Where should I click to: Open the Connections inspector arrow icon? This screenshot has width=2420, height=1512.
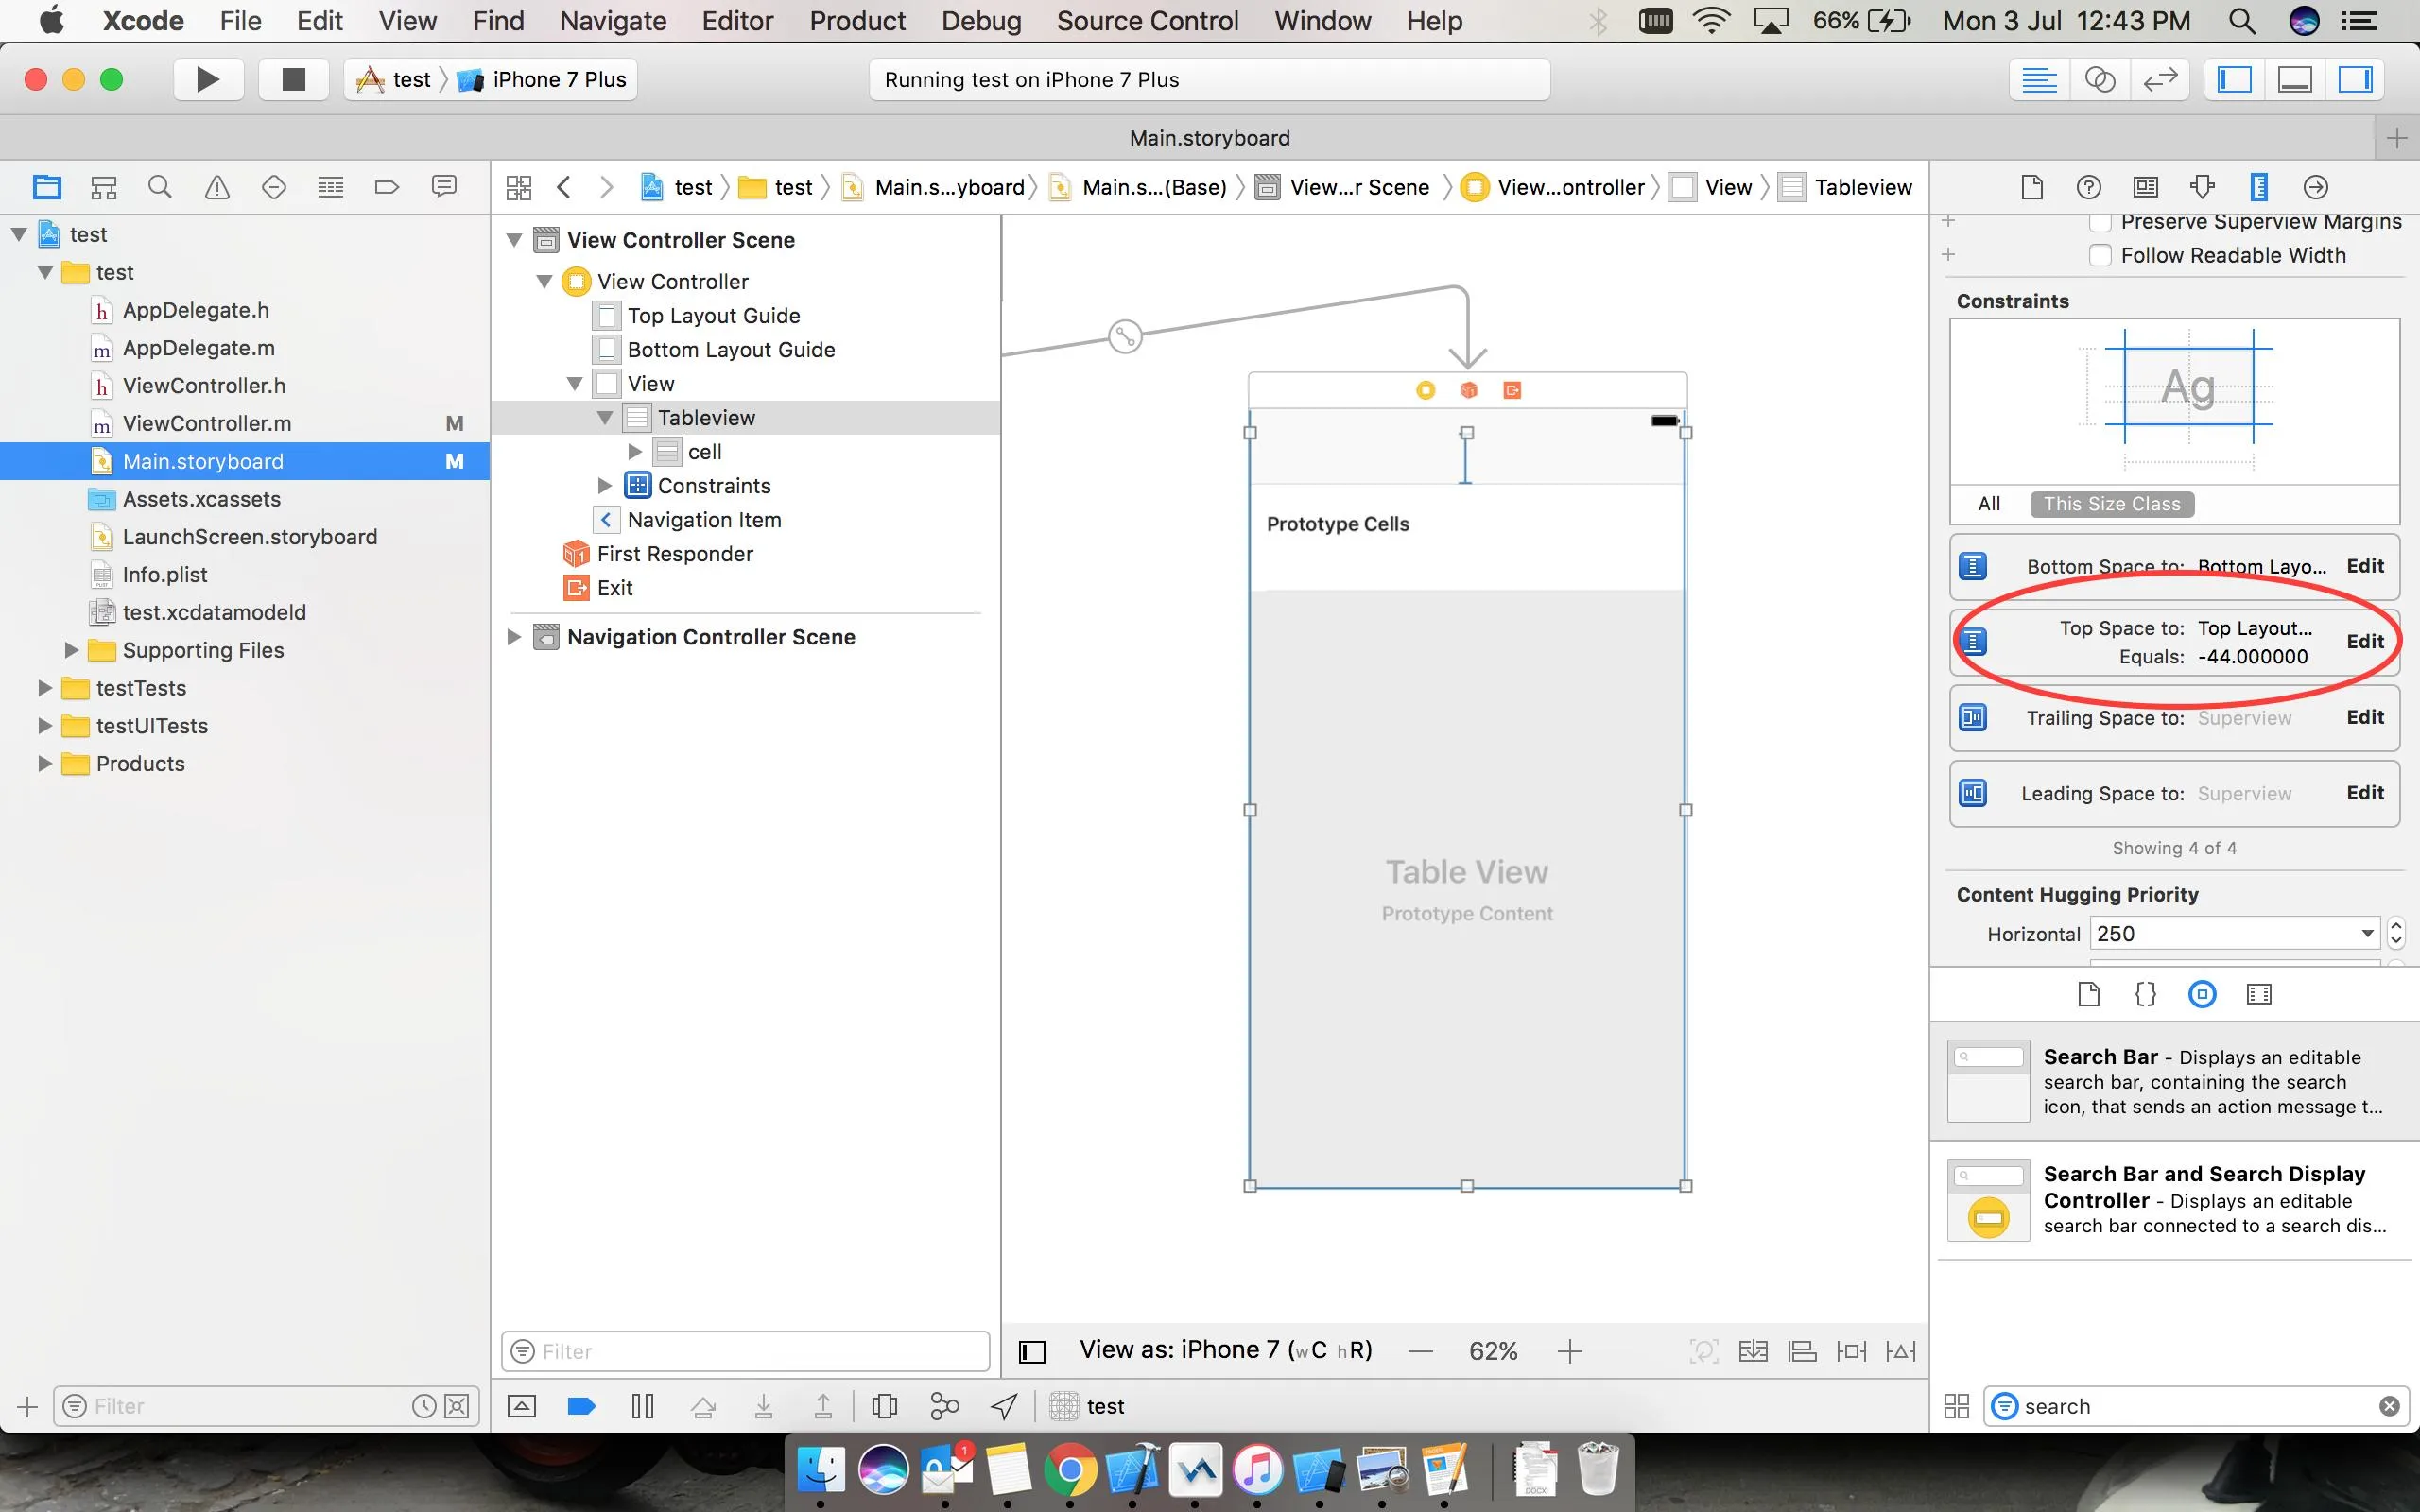click(x=2316, y=187)
